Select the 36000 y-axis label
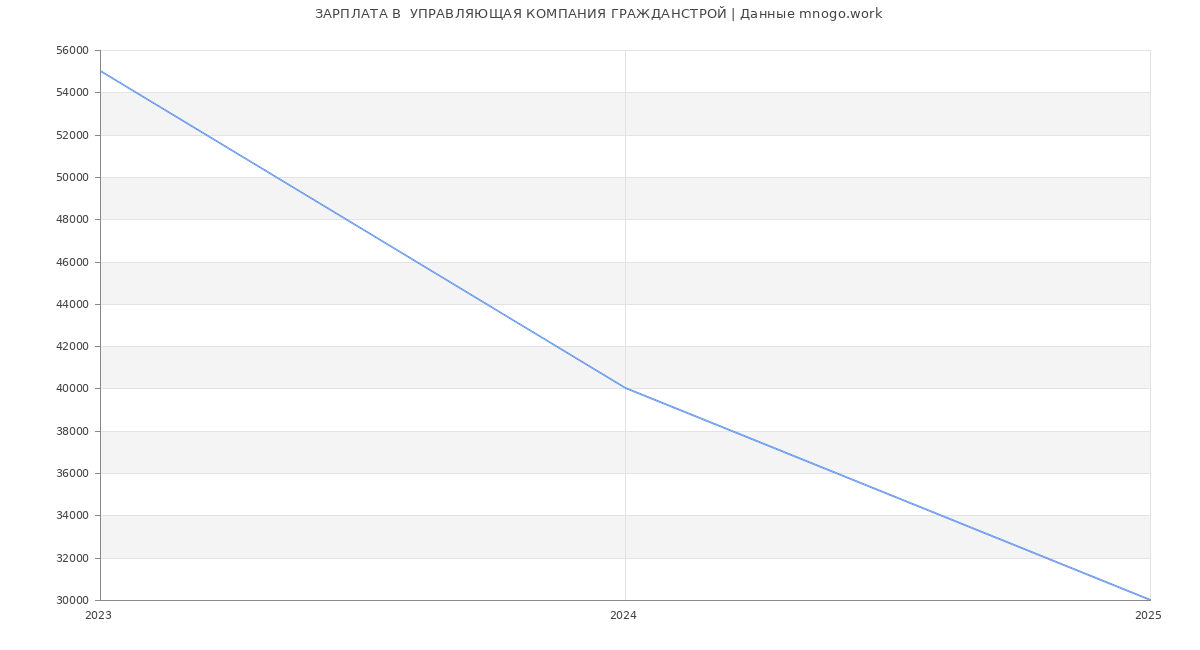Viewport: 1200px width, 650px height. click(x=74, y=473)
